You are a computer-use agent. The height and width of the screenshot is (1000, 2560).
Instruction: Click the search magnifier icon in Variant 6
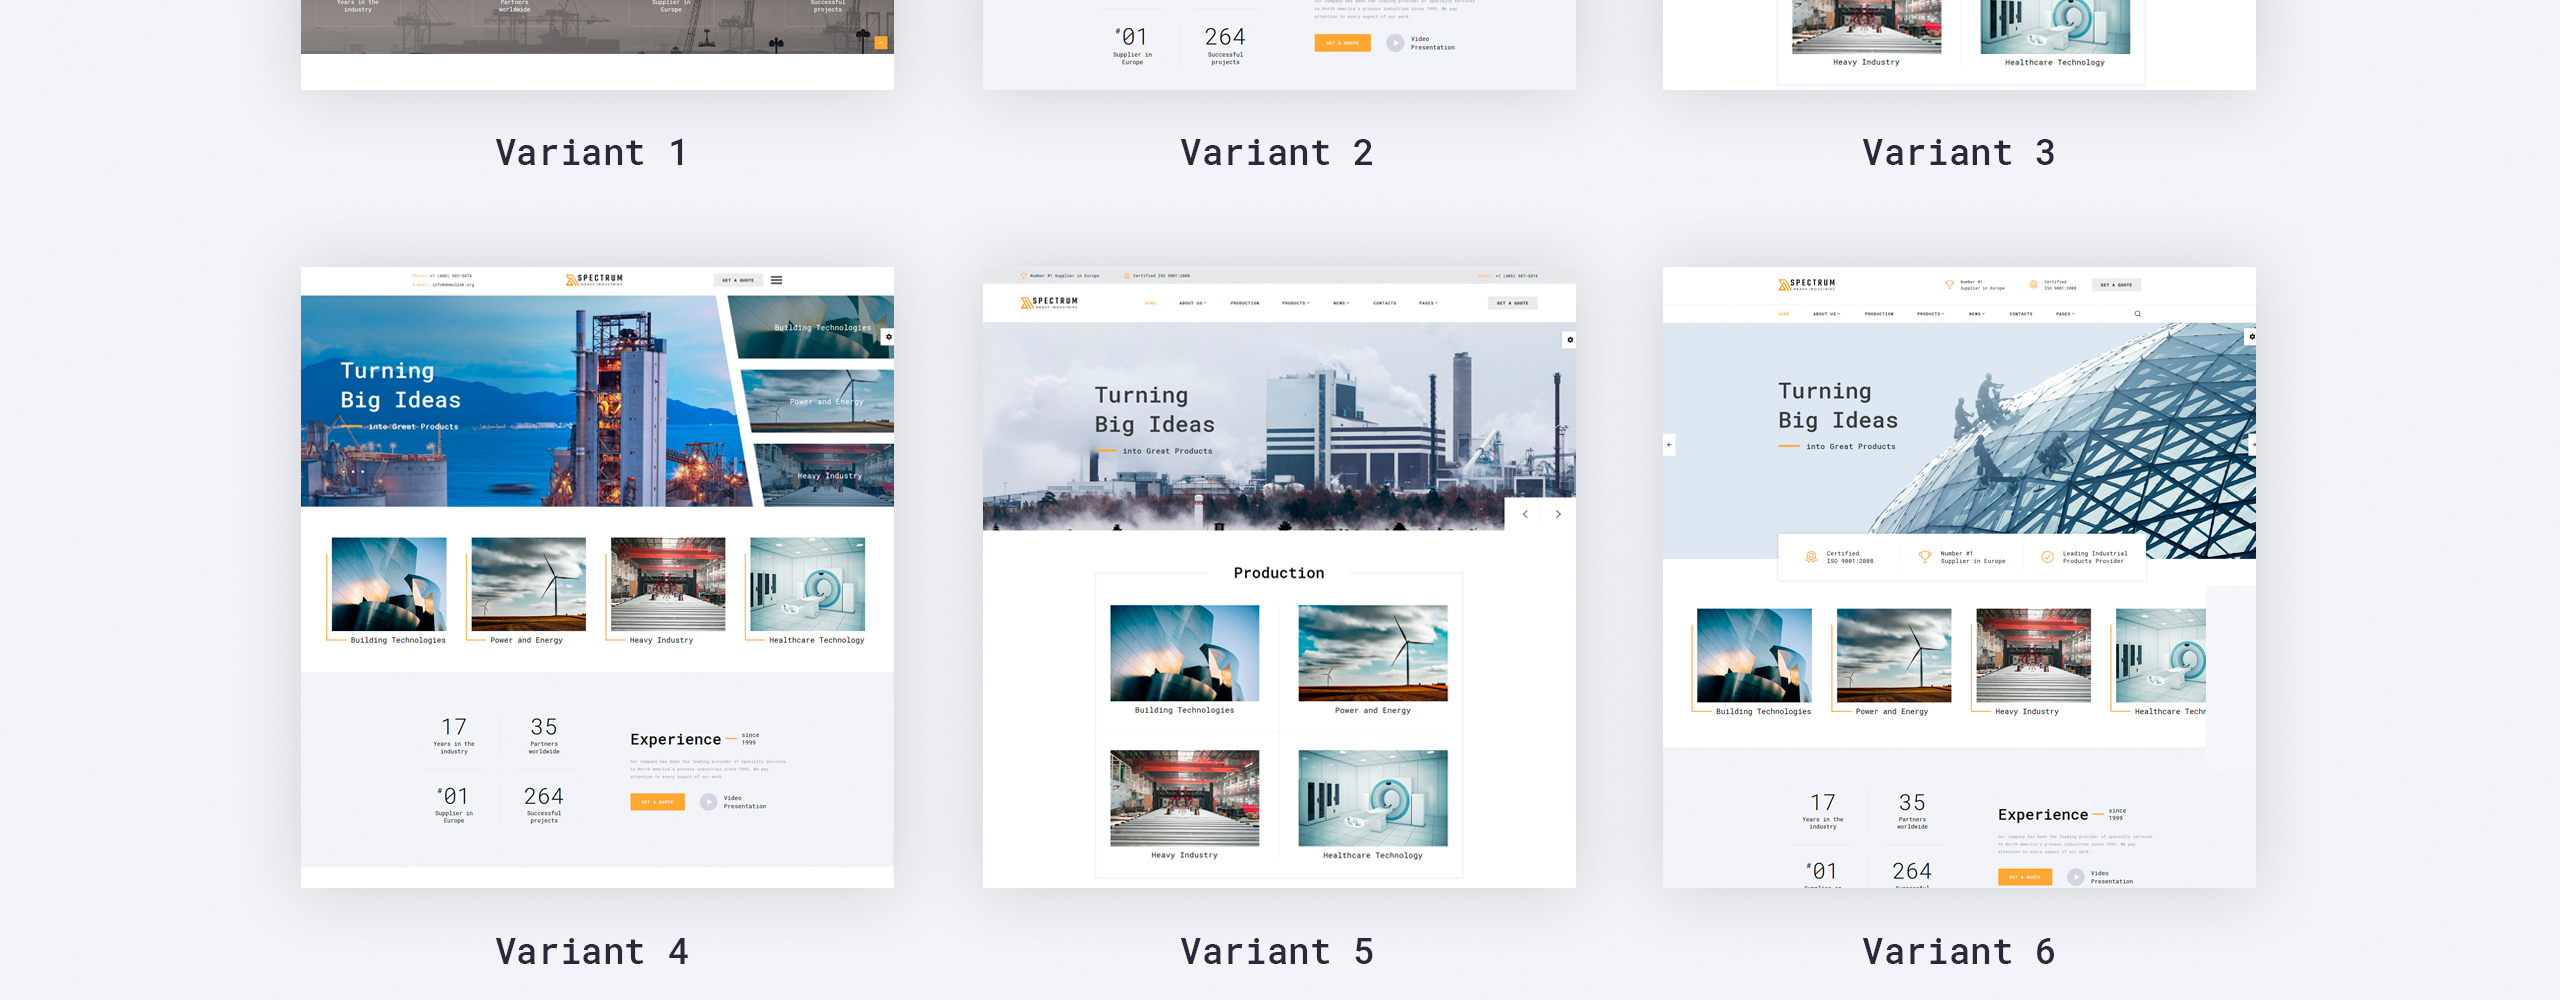tap(2138, 314)
